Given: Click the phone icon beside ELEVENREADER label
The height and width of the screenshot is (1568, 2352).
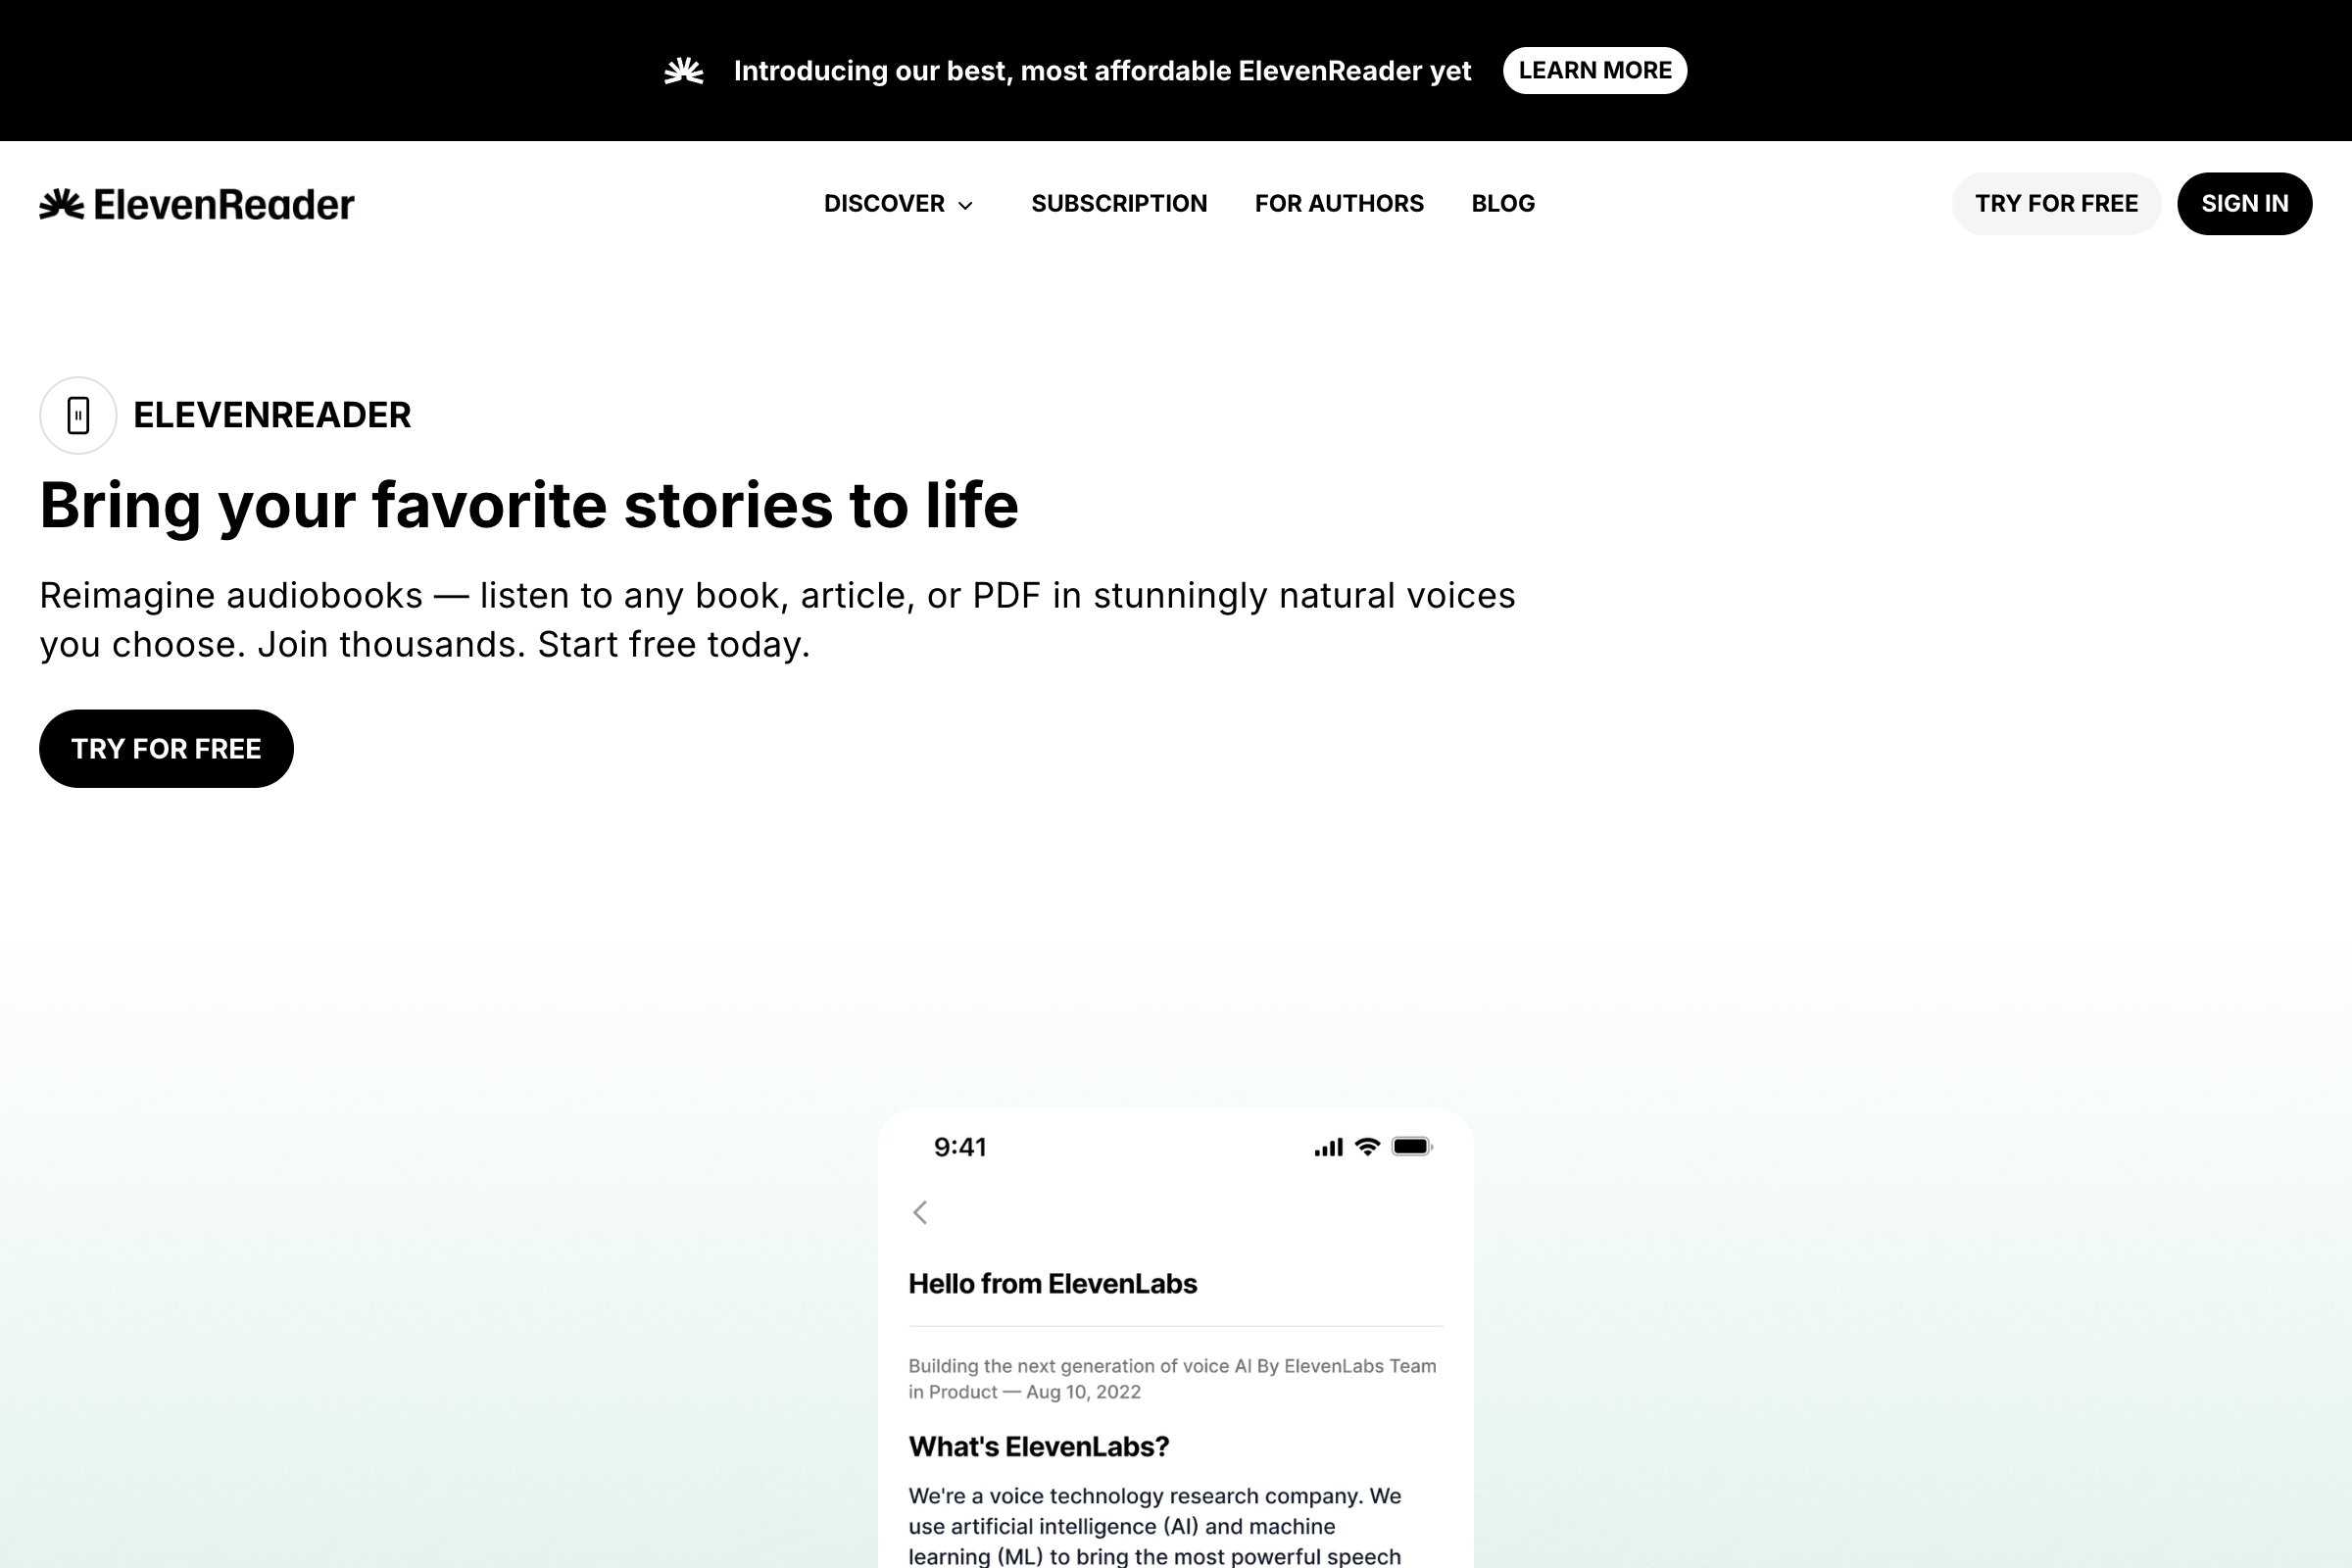Looking at the screenshot, I should point(78,415).
